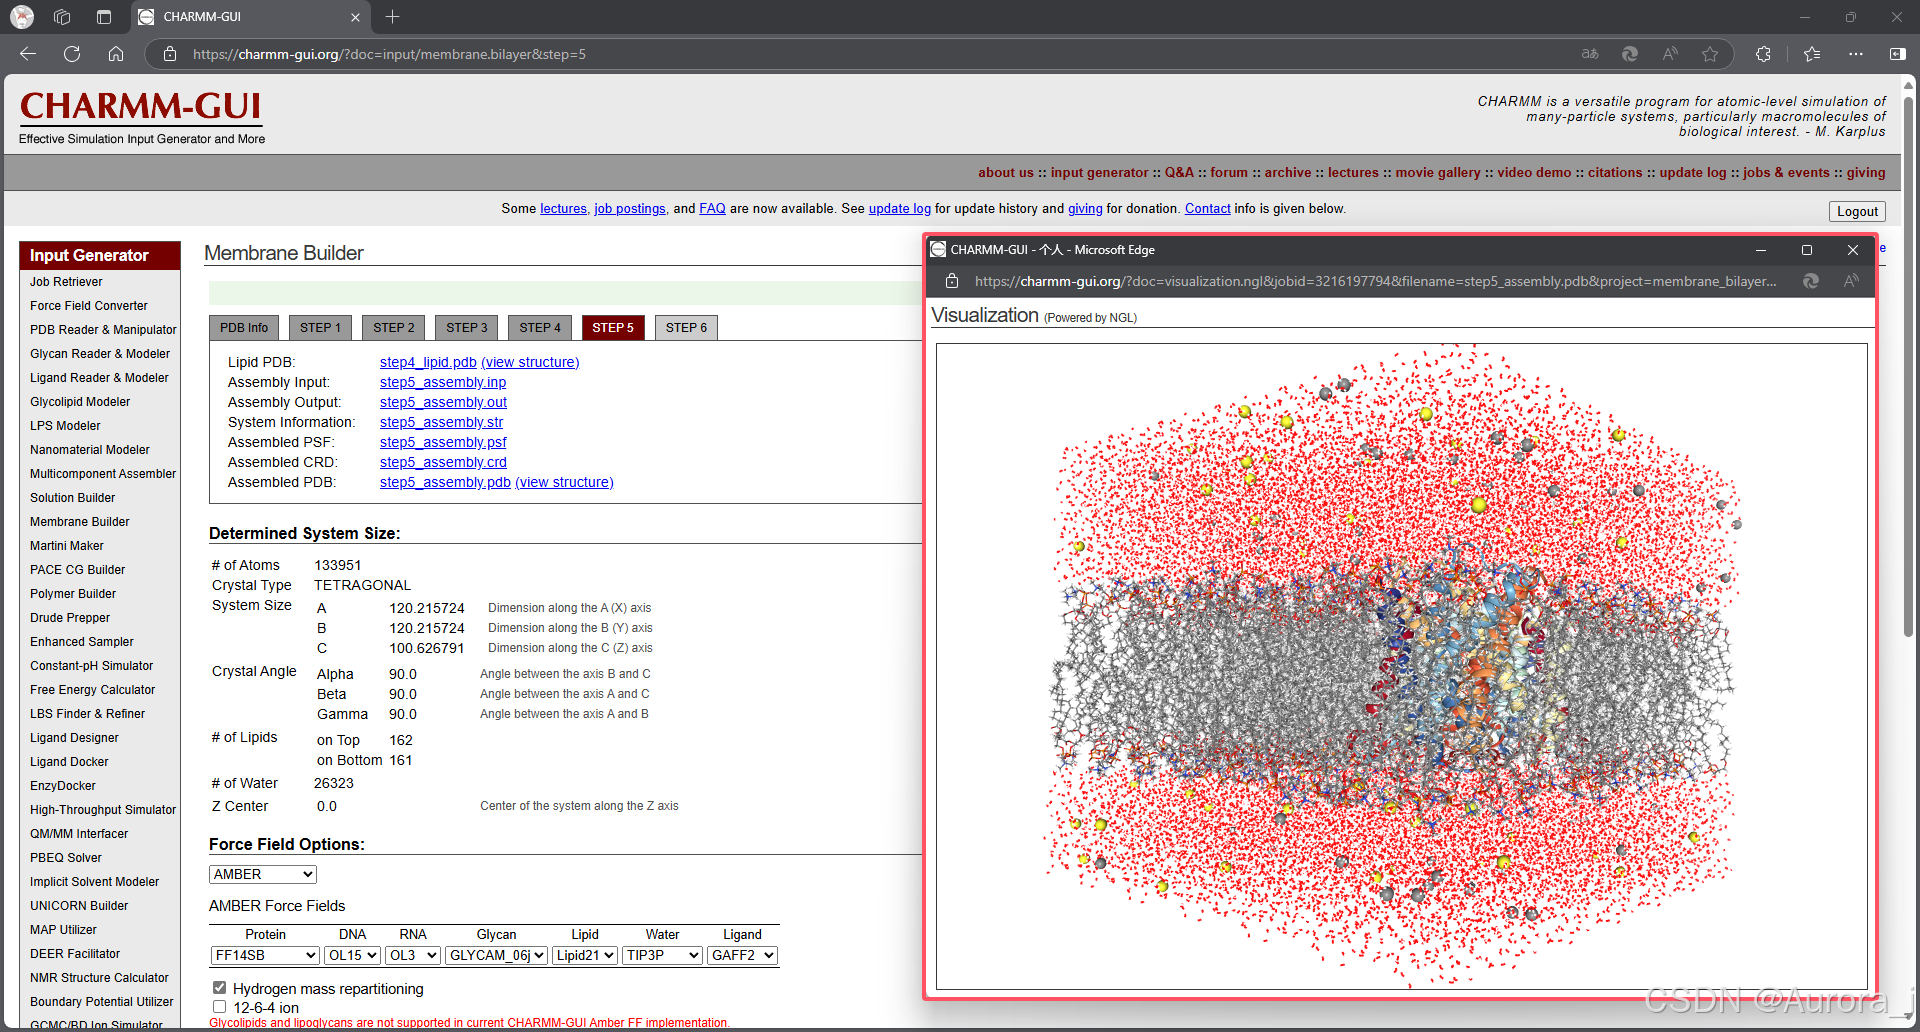Open the input generator menu item
Image resolution: width=1920 pixels, height=1032 pixels.
coord(1099,172)
